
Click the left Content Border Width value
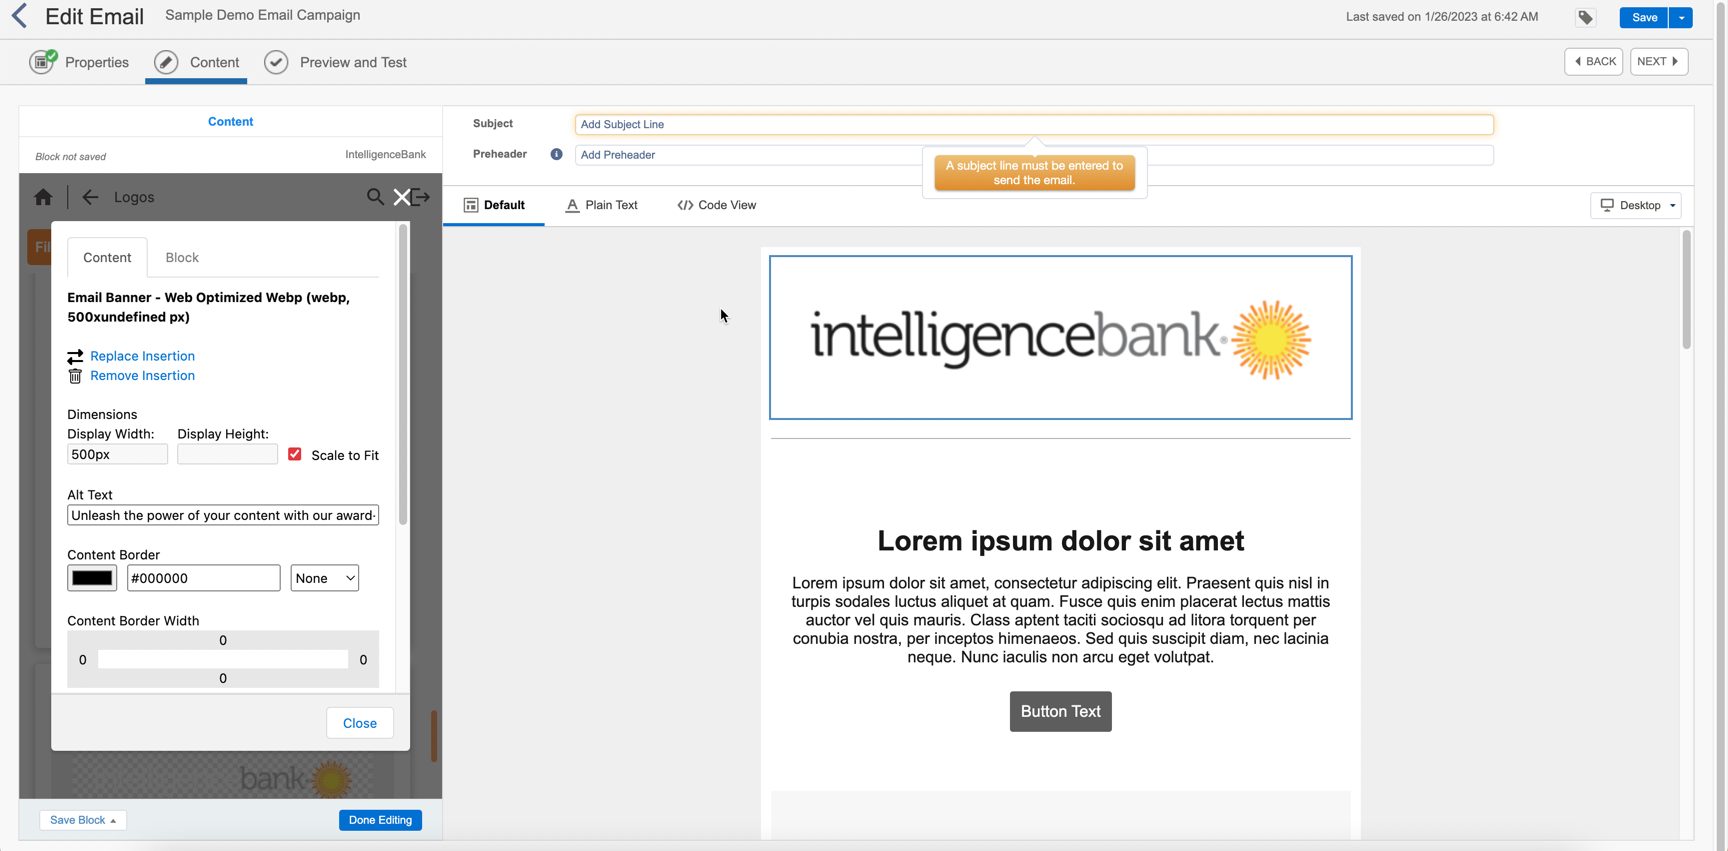(83, 660)
